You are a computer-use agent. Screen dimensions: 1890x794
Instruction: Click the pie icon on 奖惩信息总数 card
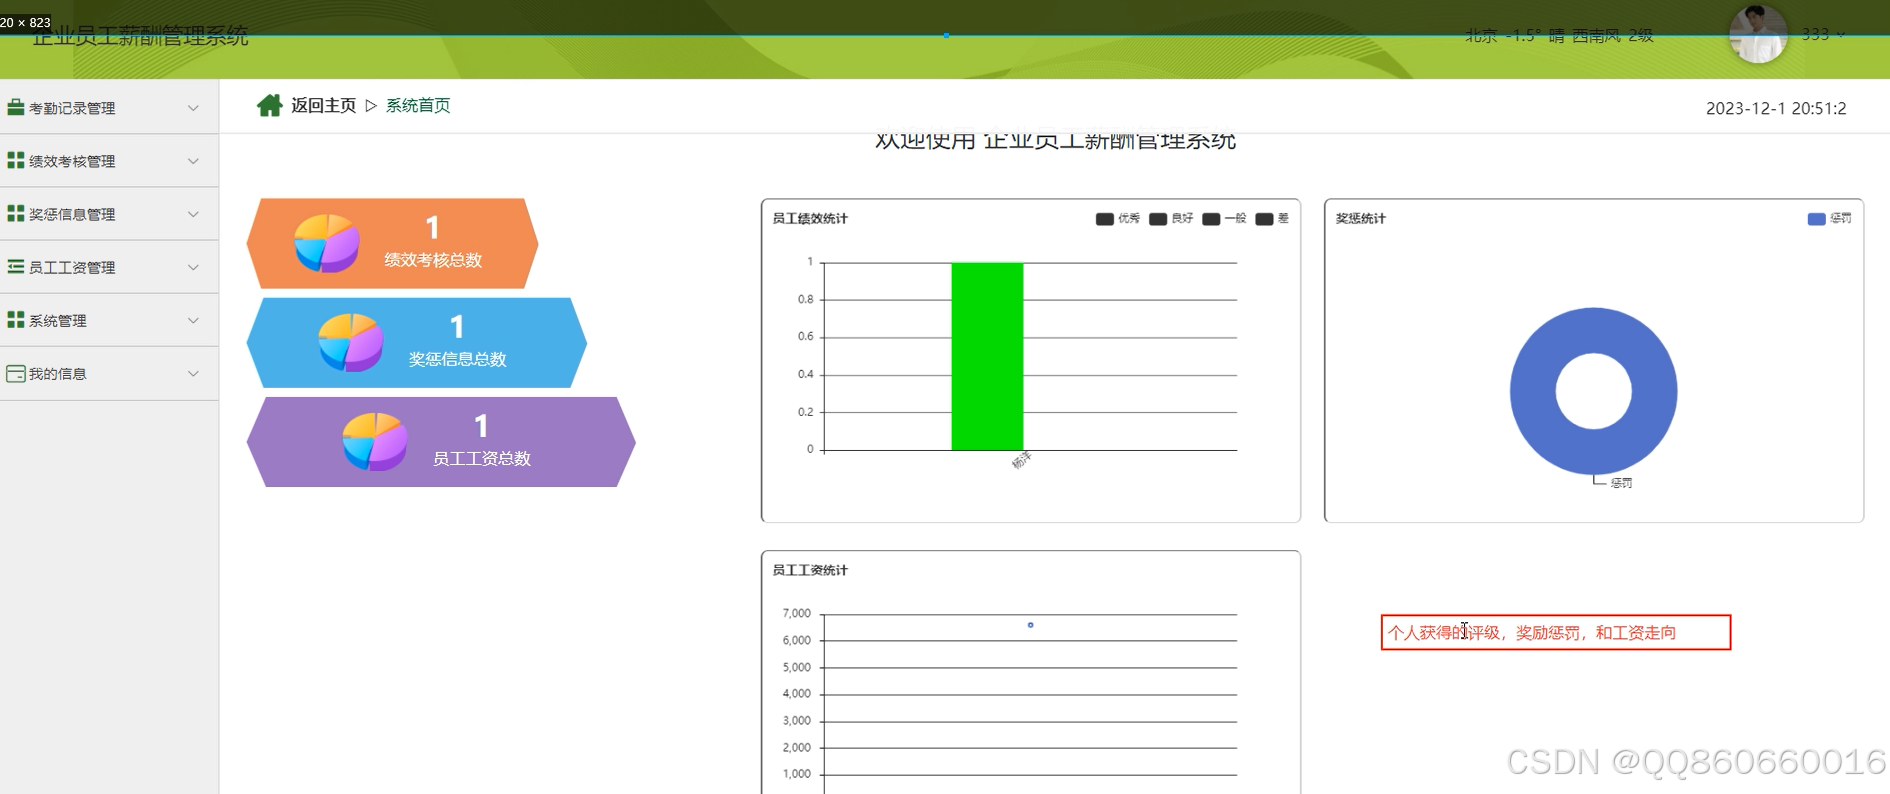coord(351,342)
